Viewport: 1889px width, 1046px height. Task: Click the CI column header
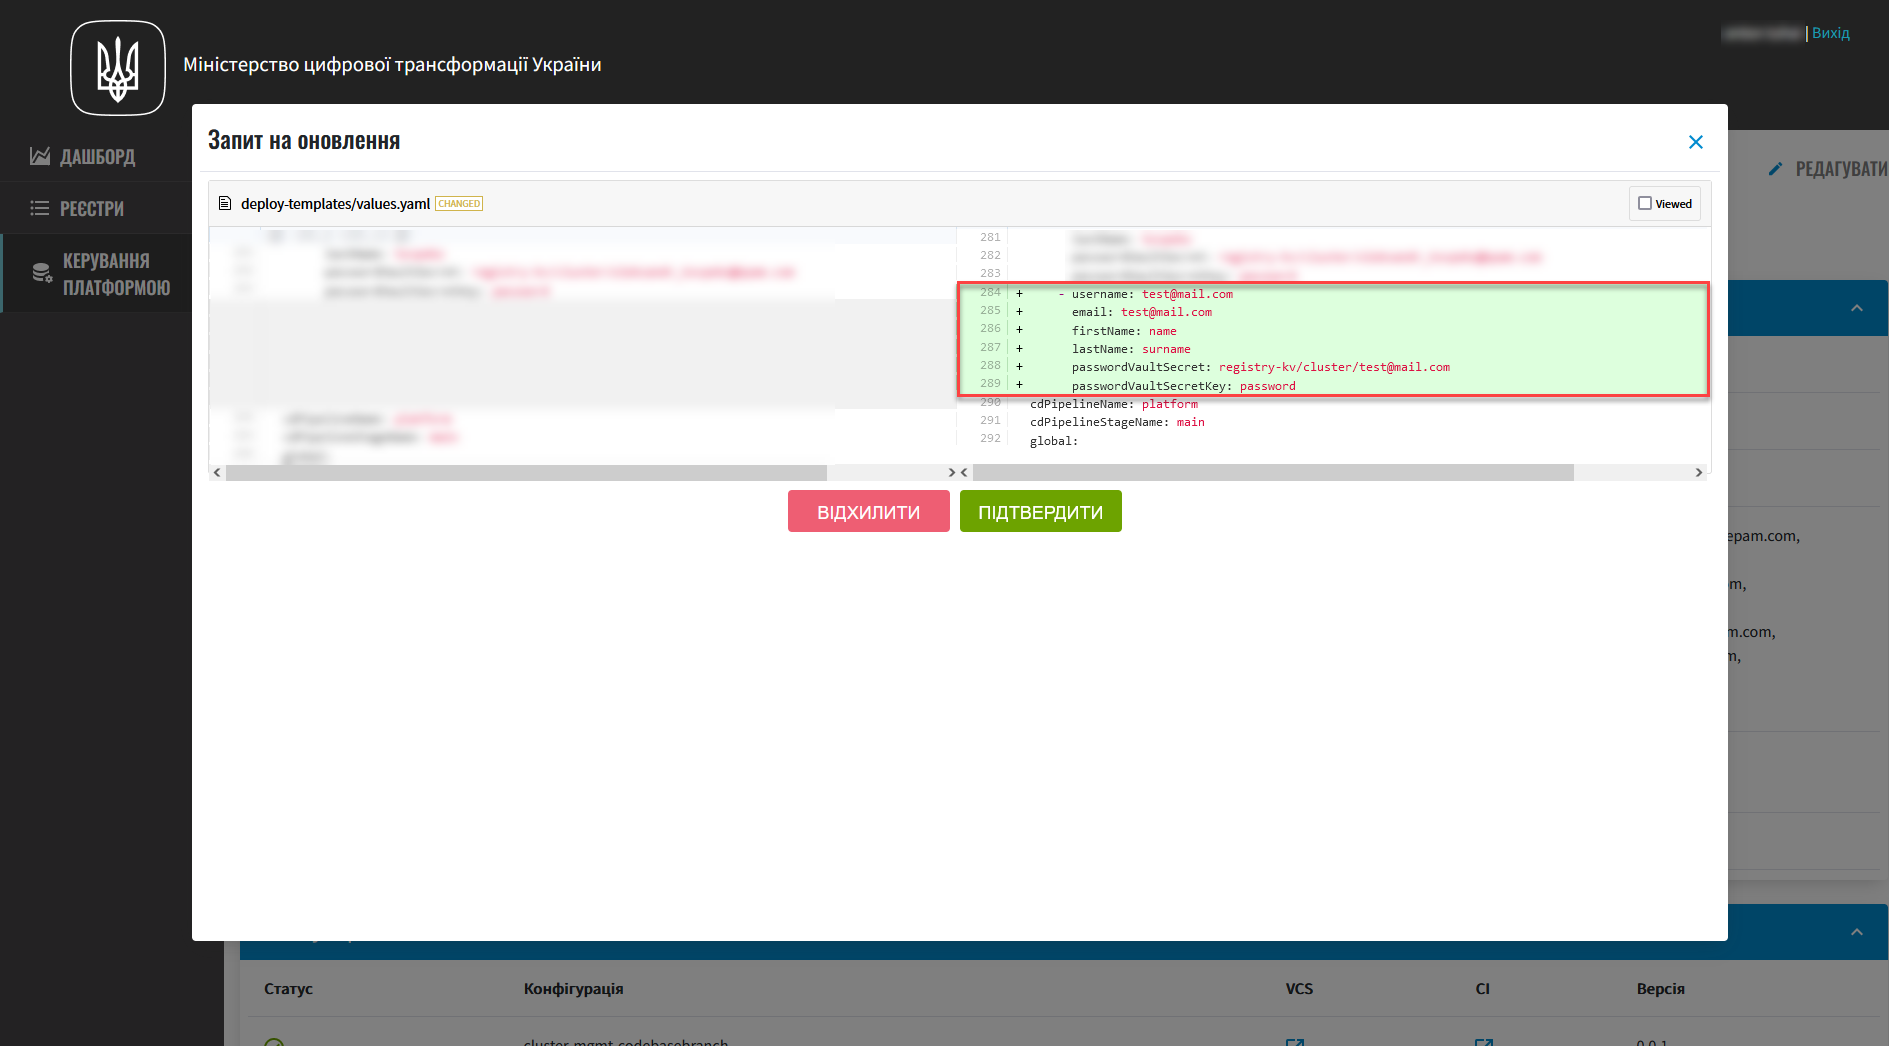(x=1483, y=988)
